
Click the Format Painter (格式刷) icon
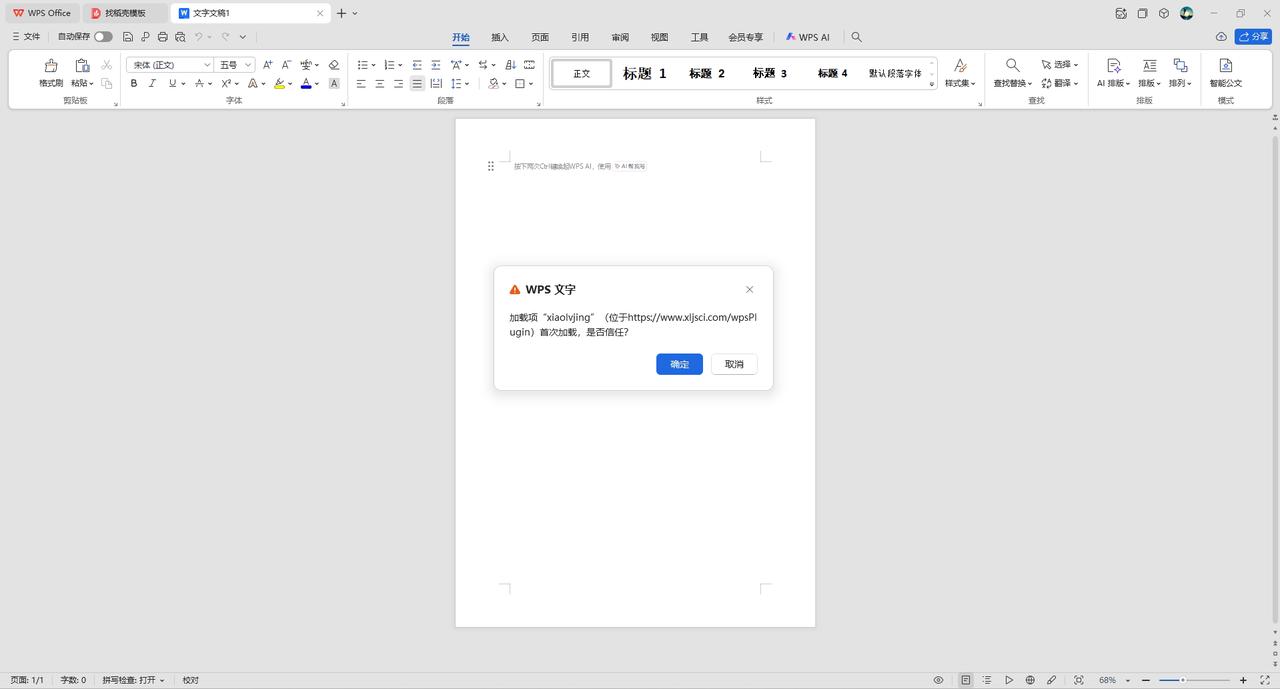point(51,66)
